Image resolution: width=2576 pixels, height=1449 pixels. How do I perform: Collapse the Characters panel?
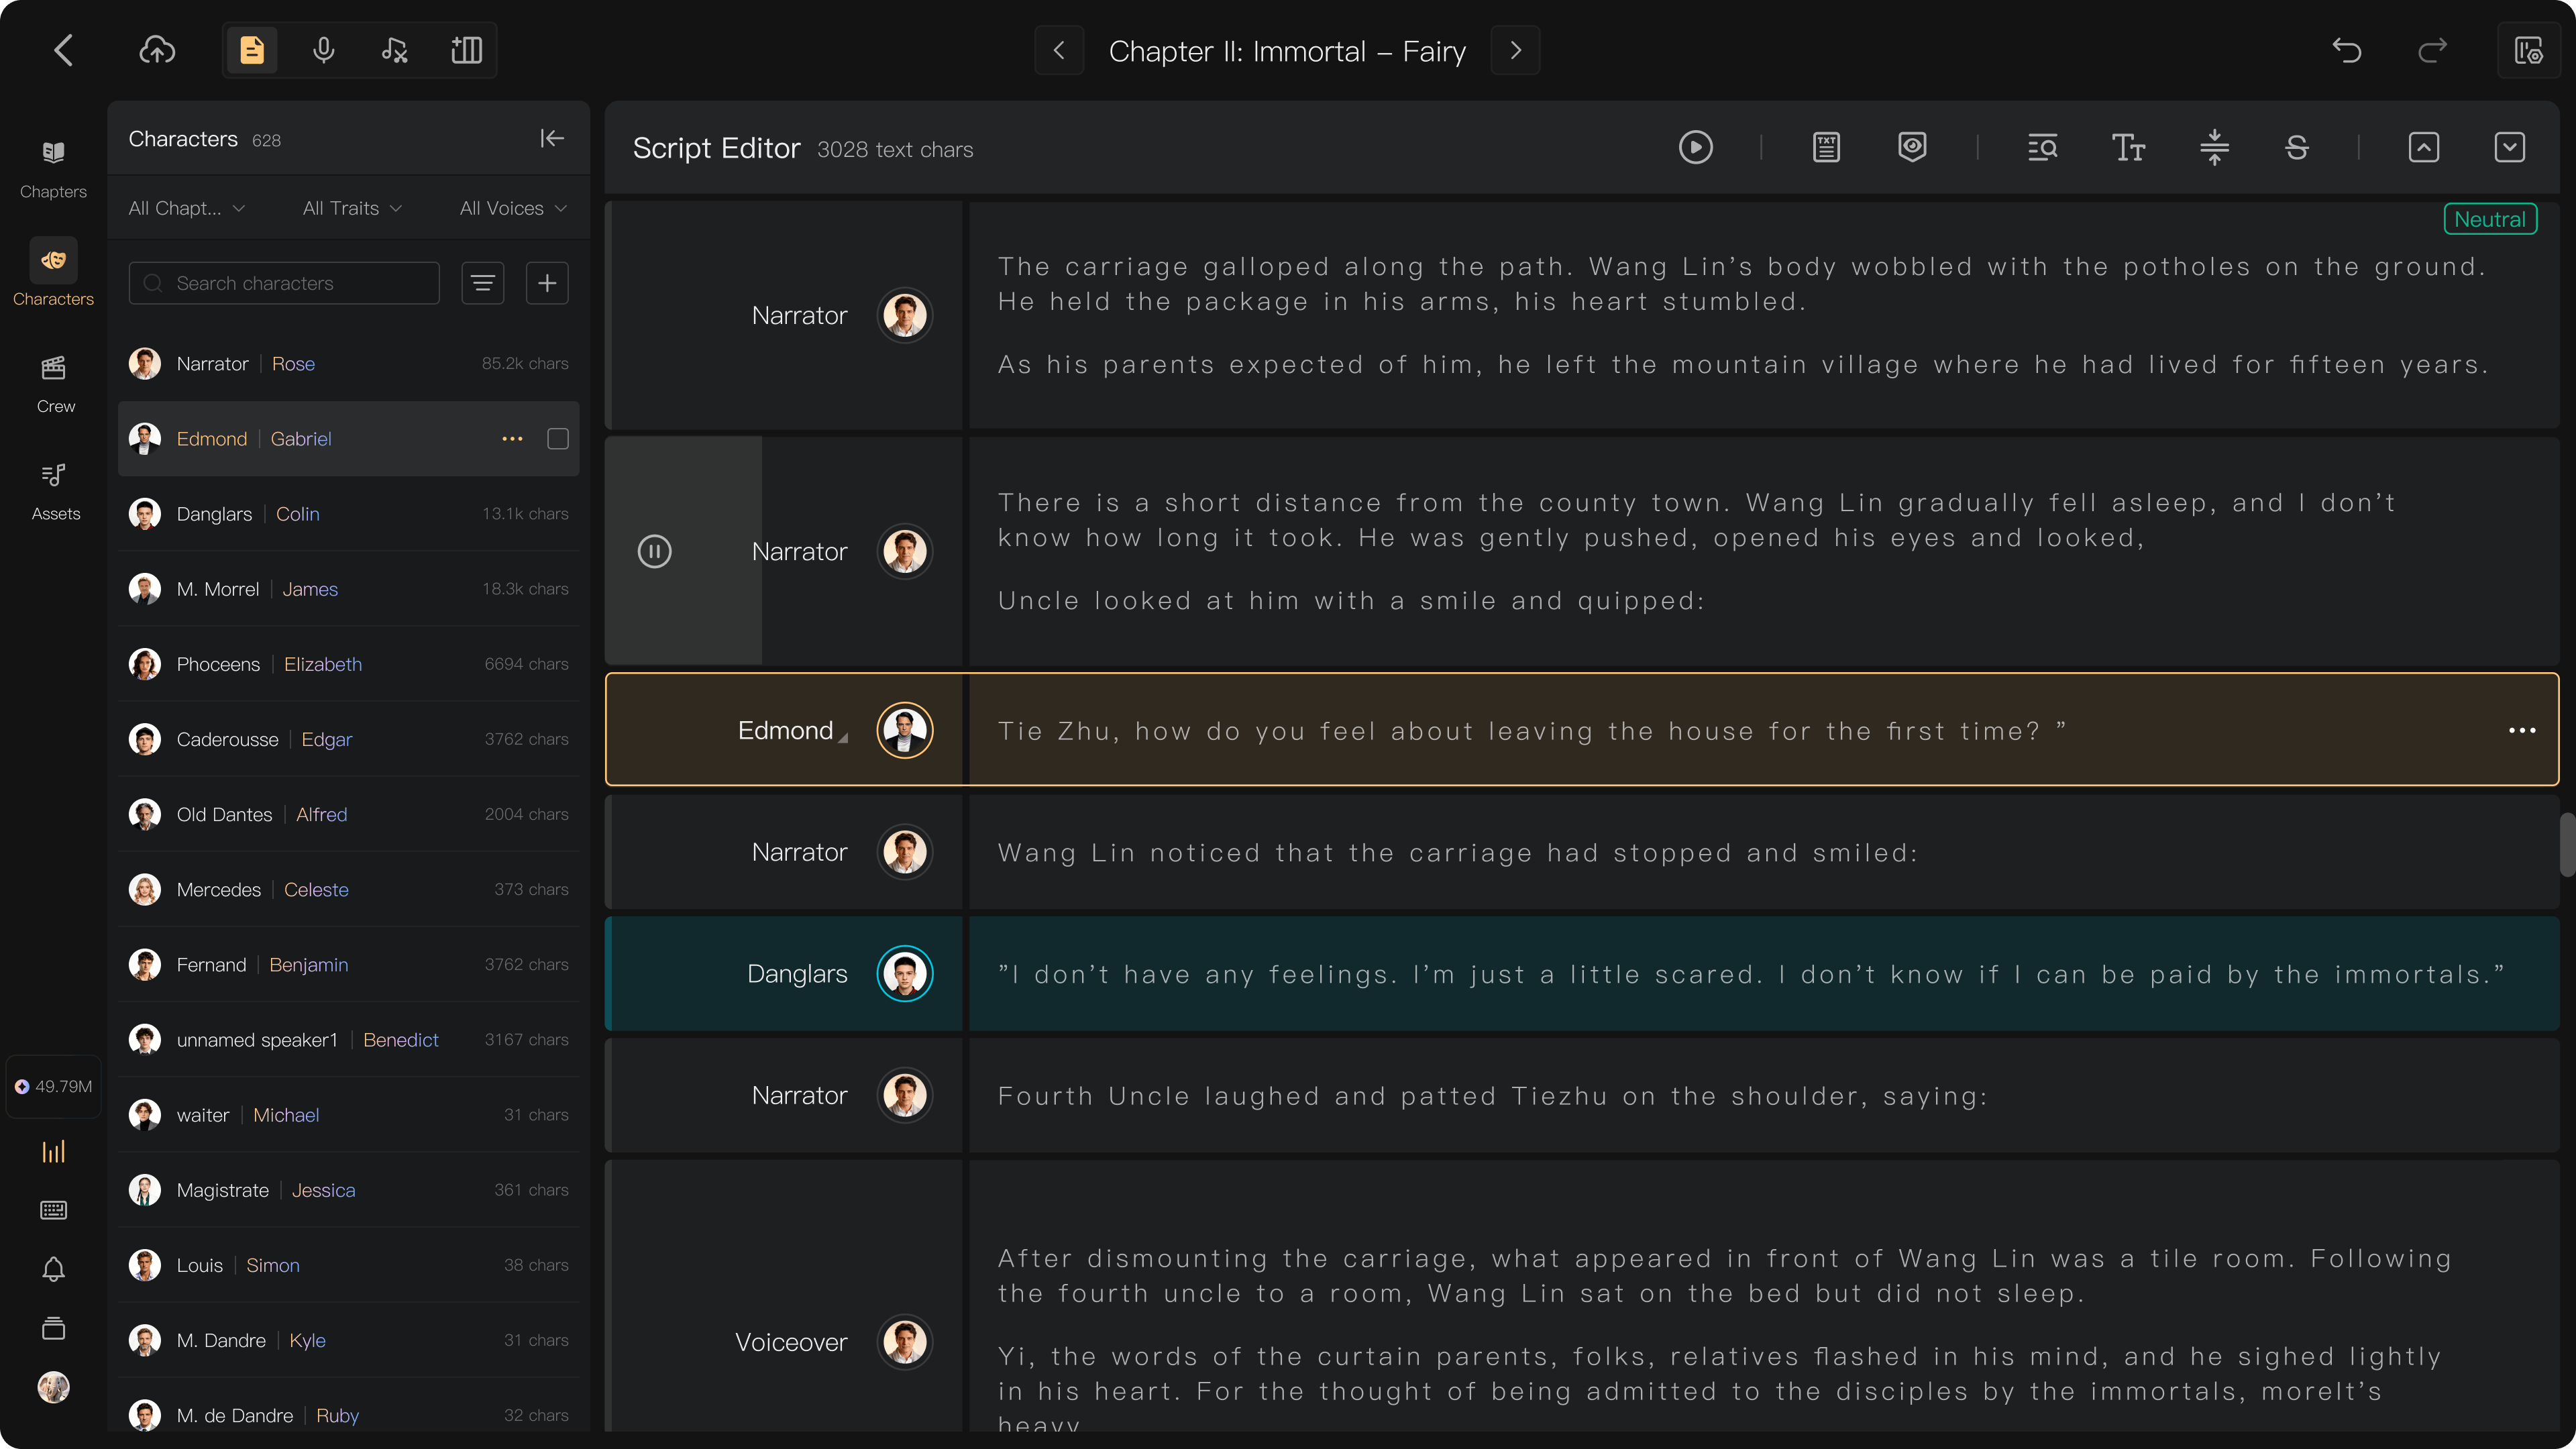tap(552, 138)
